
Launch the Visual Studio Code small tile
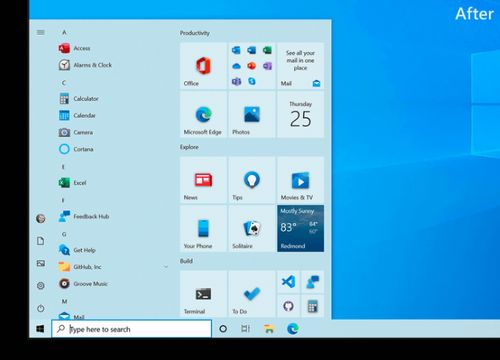(288, 282)
